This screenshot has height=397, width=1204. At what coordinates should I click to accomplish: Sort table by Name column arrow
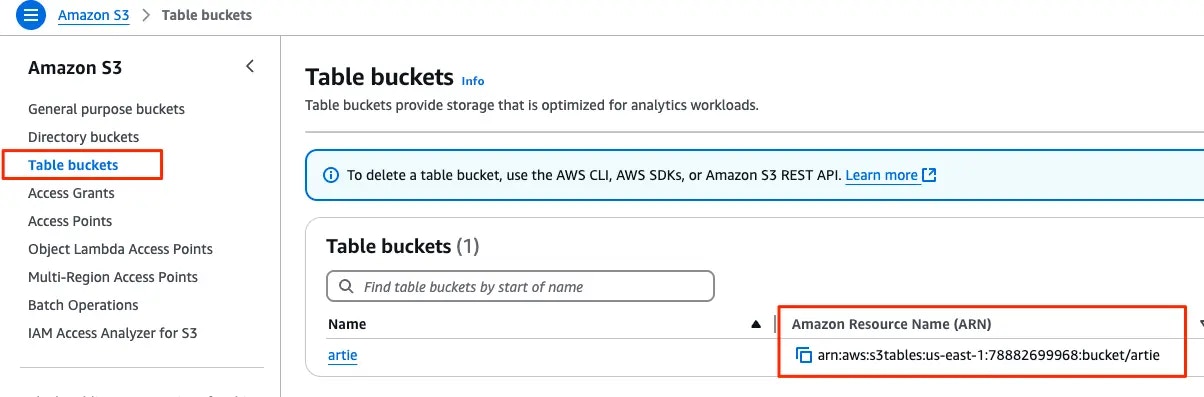756,324
